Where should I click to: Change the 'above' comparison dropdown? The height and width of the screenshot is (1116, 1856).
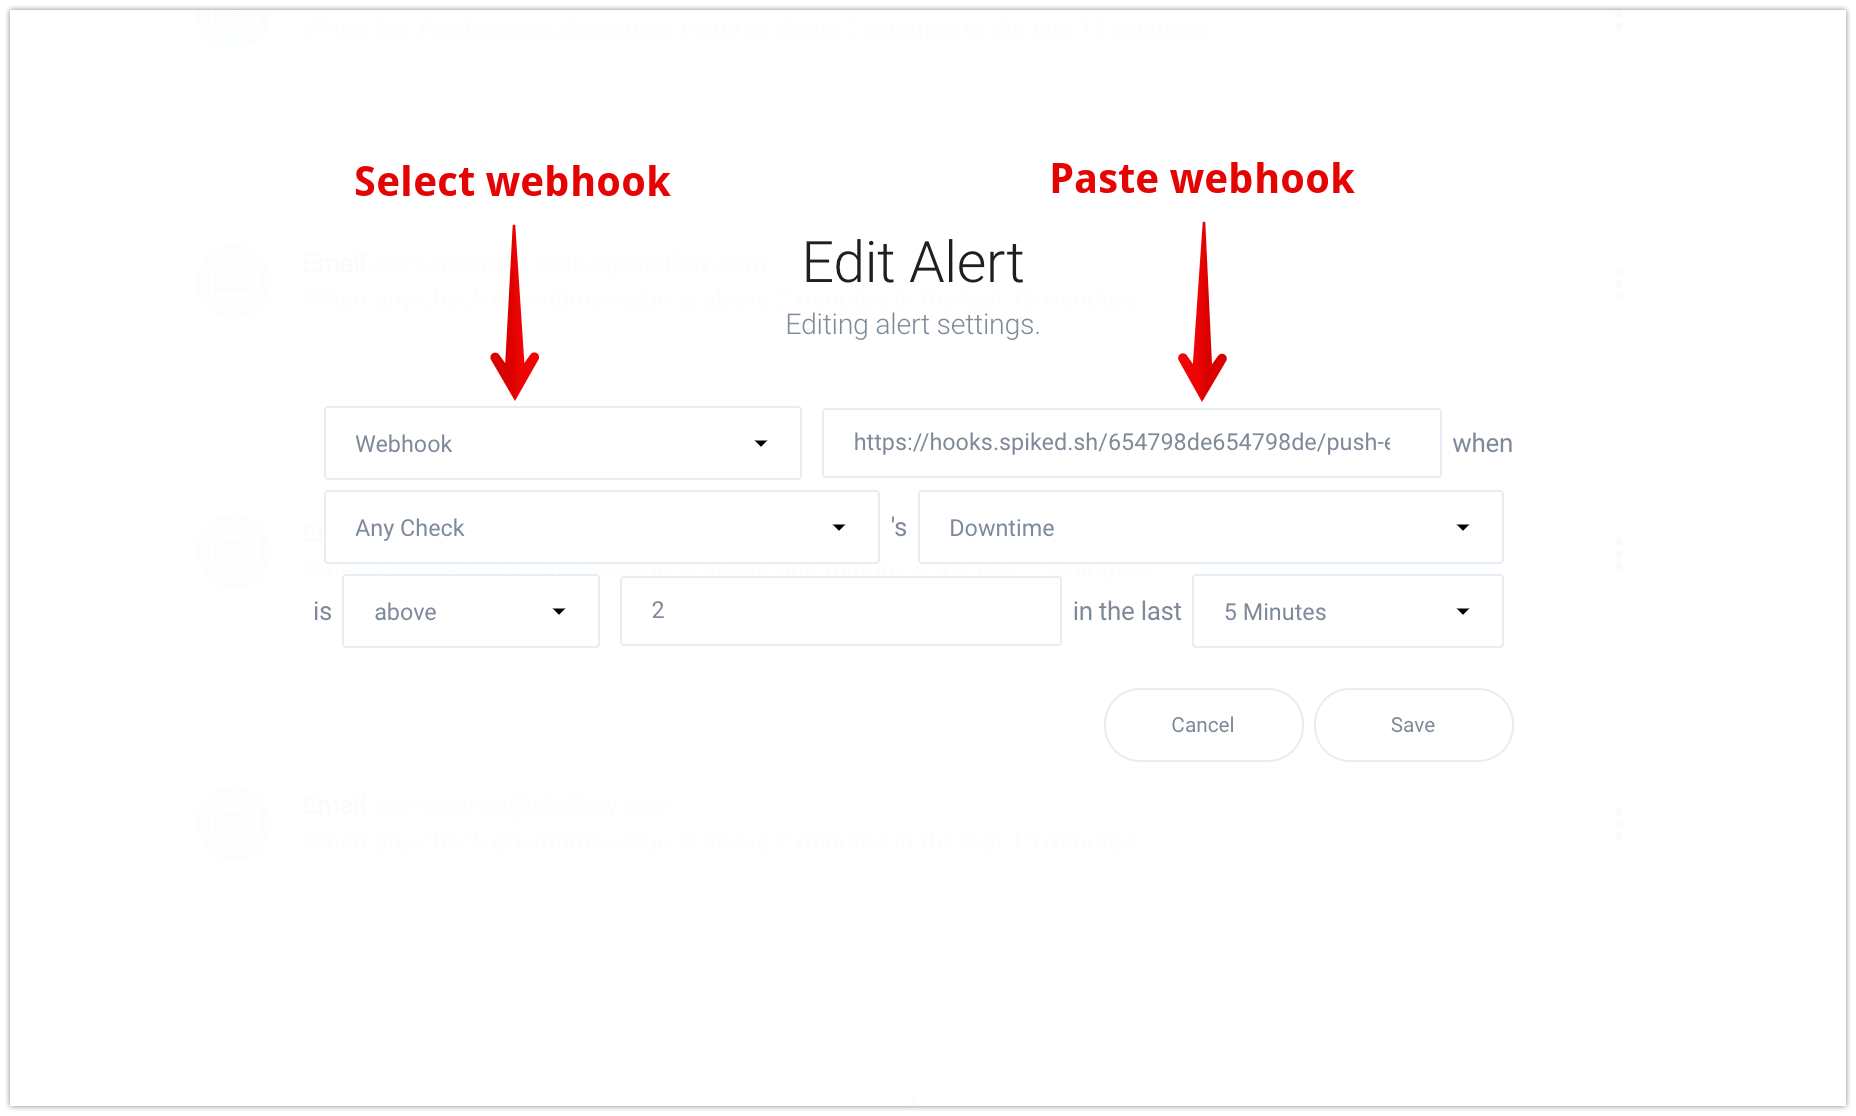[471, 611]
